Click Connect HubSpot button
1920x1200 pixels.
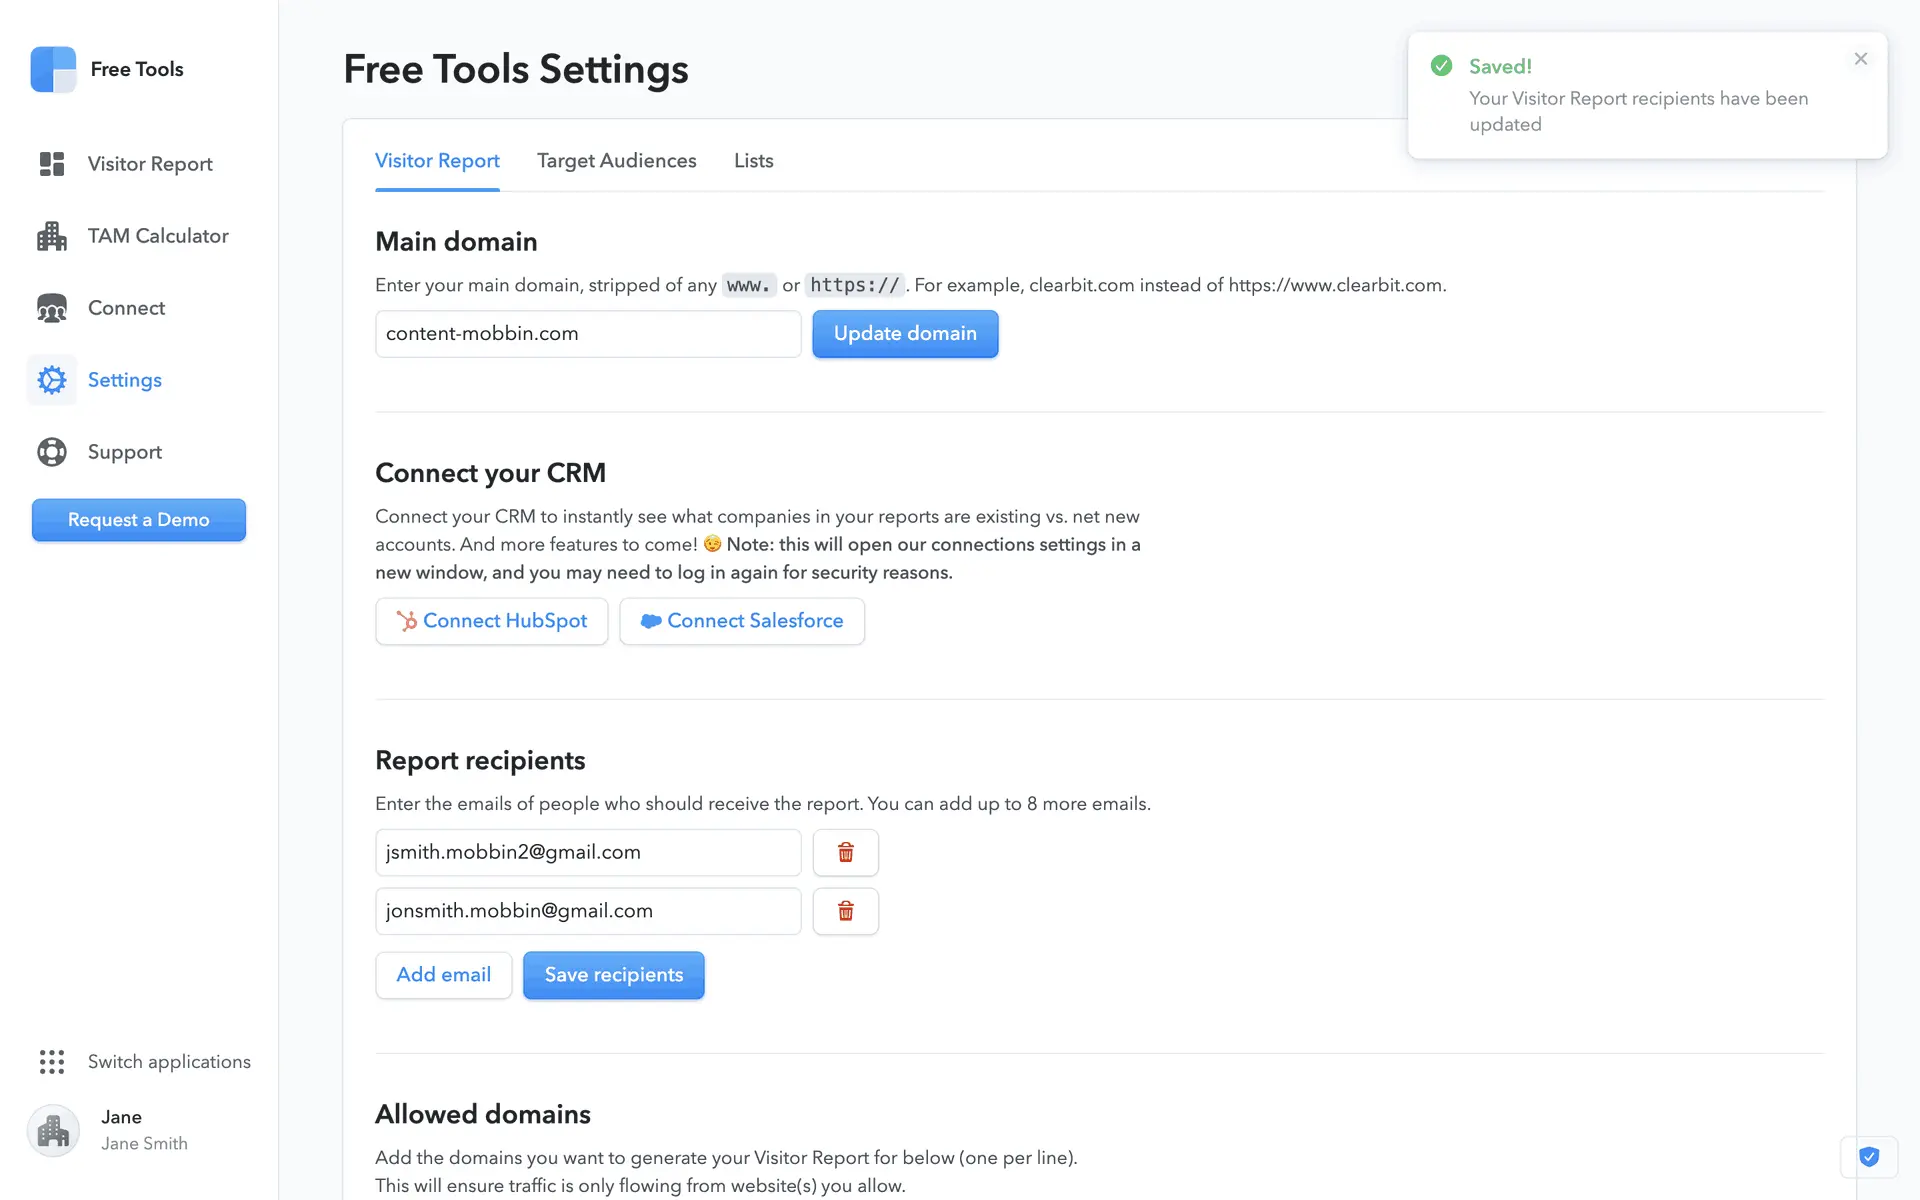(491, 621)
